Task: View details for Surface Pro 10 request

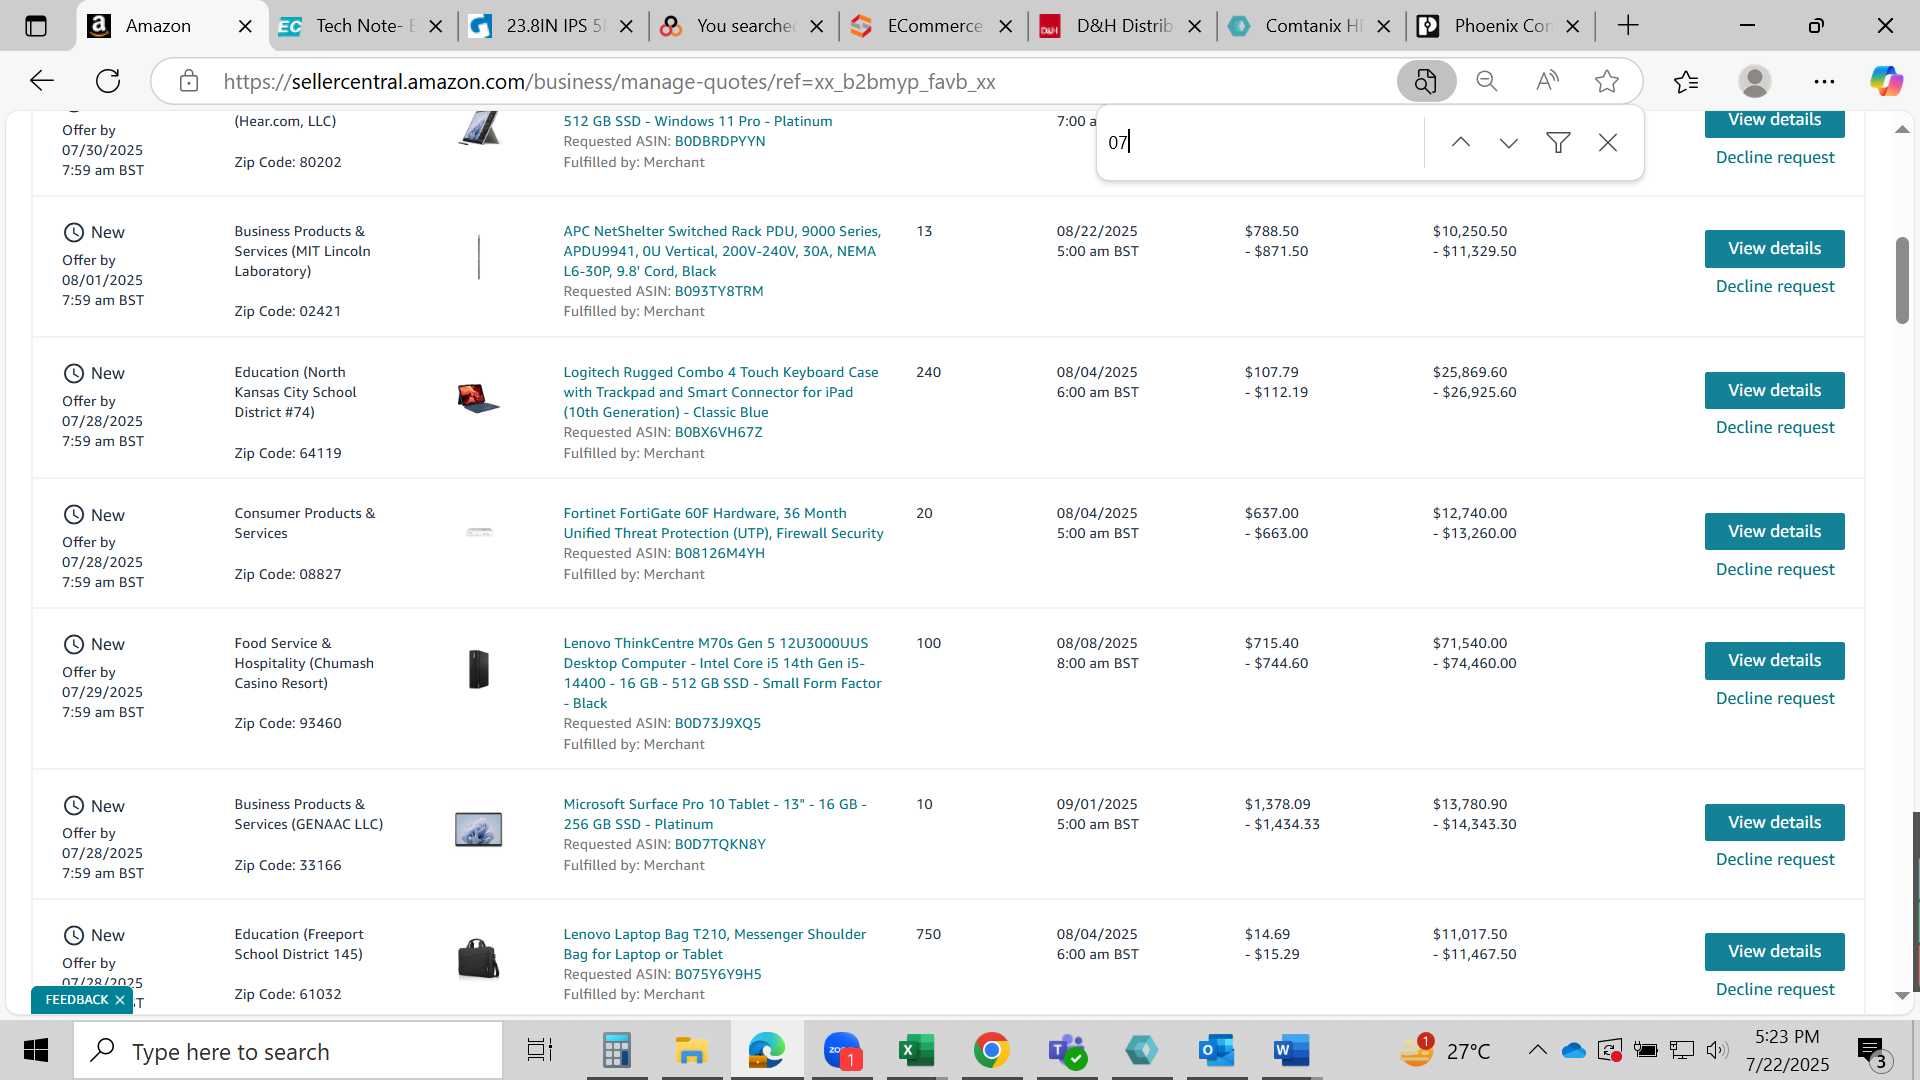Action: click(x=1774, y=822)
